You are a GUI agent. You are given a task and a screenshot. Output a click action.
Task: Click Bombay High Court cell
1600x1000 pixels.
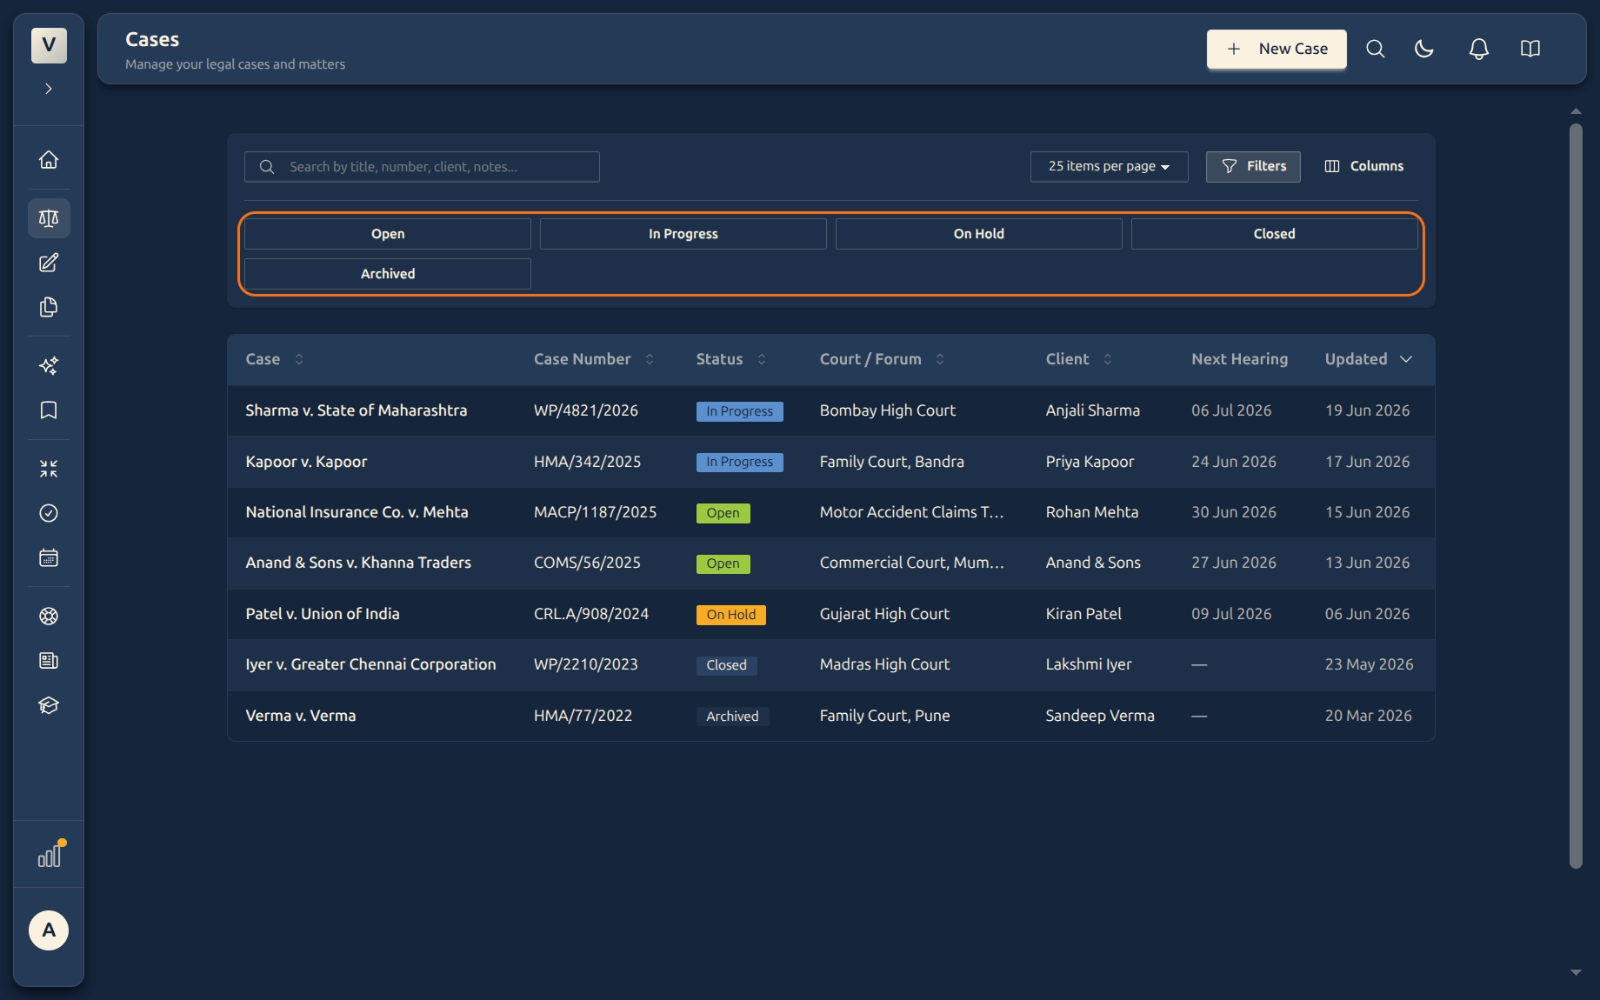pyautogui.click(x=887, y=411)
